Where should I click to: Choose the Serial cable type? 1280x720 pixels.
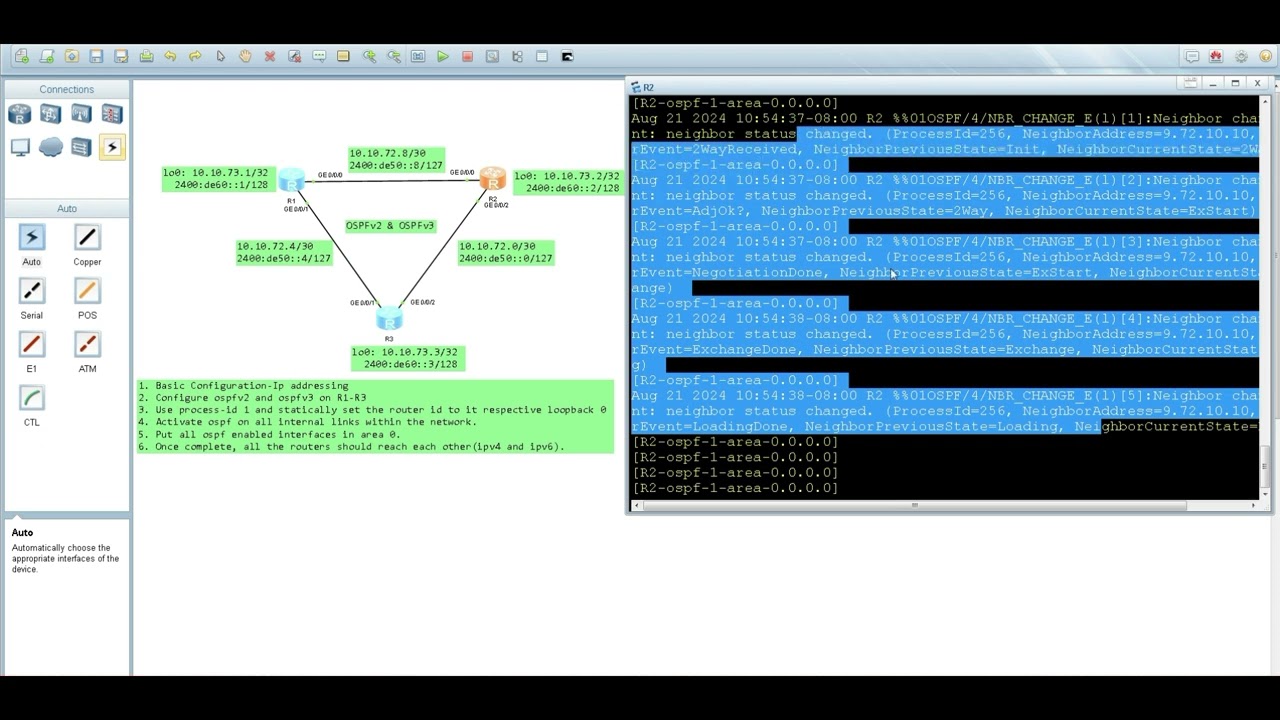coord(32,291)
